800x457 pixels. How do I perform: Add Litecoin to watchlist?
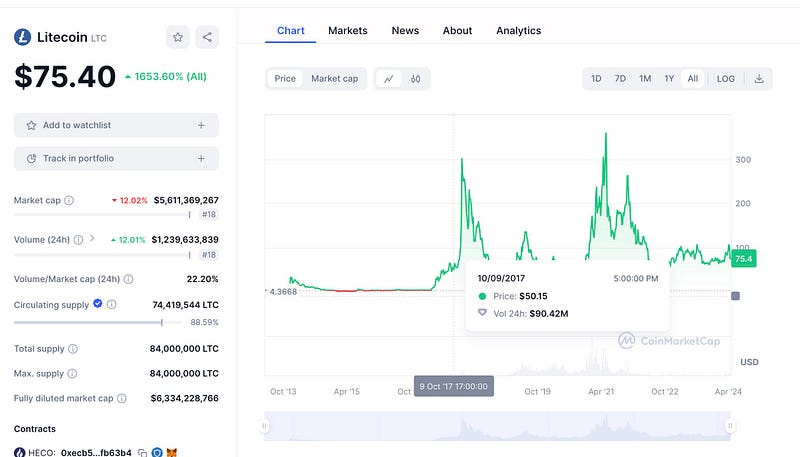coord(116,125)
